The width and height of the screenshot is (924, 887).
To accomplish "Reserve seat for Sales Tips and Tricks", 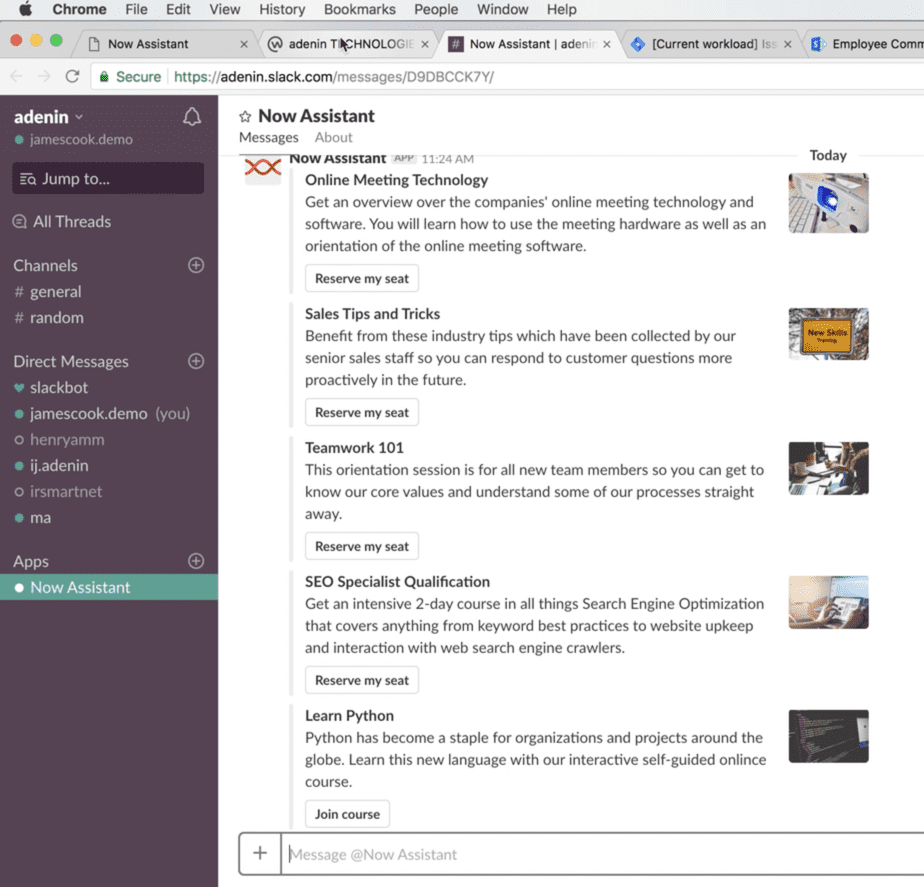I will (362, 412).
